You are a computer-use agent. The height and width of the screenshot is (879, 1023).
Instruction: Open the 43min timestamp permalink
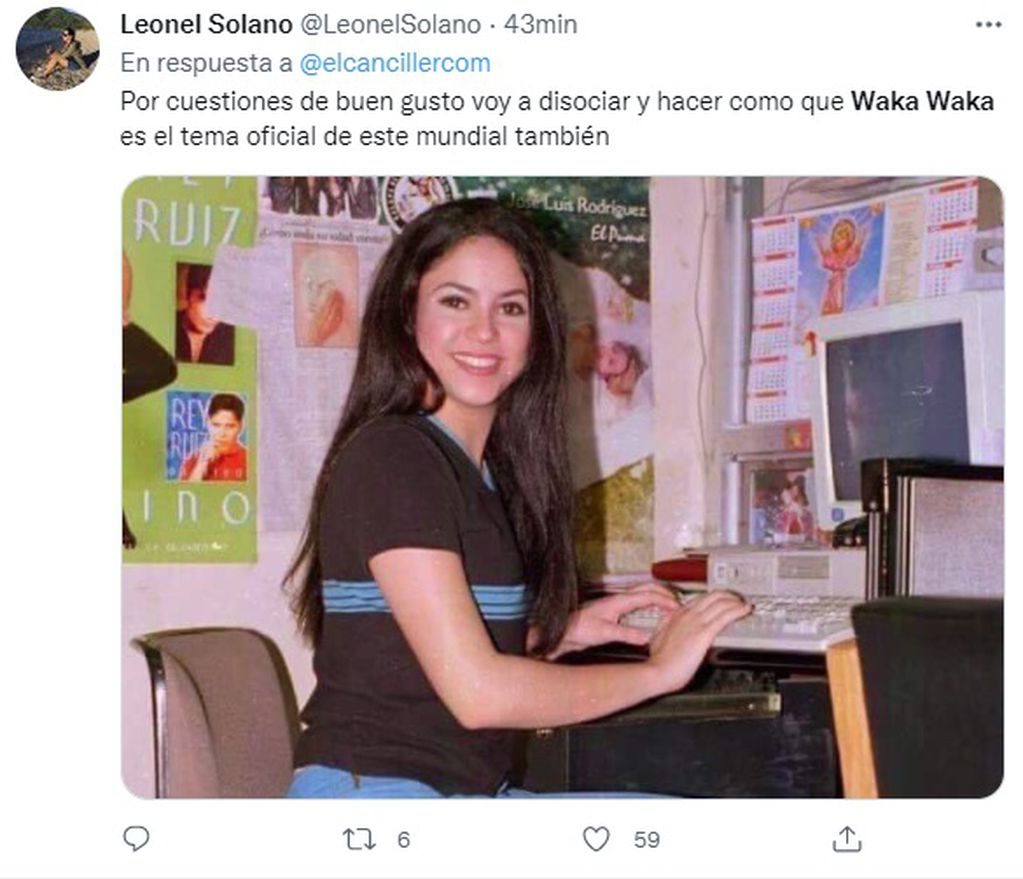(x=540, y=25)
